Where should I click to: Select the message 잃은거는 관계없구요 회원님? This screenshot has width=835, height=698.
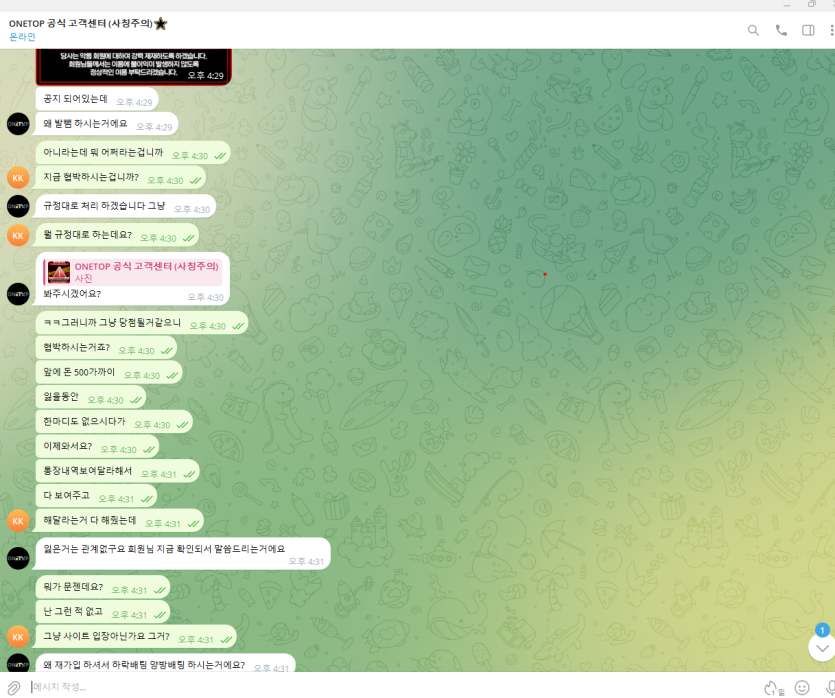coord(183,554)
